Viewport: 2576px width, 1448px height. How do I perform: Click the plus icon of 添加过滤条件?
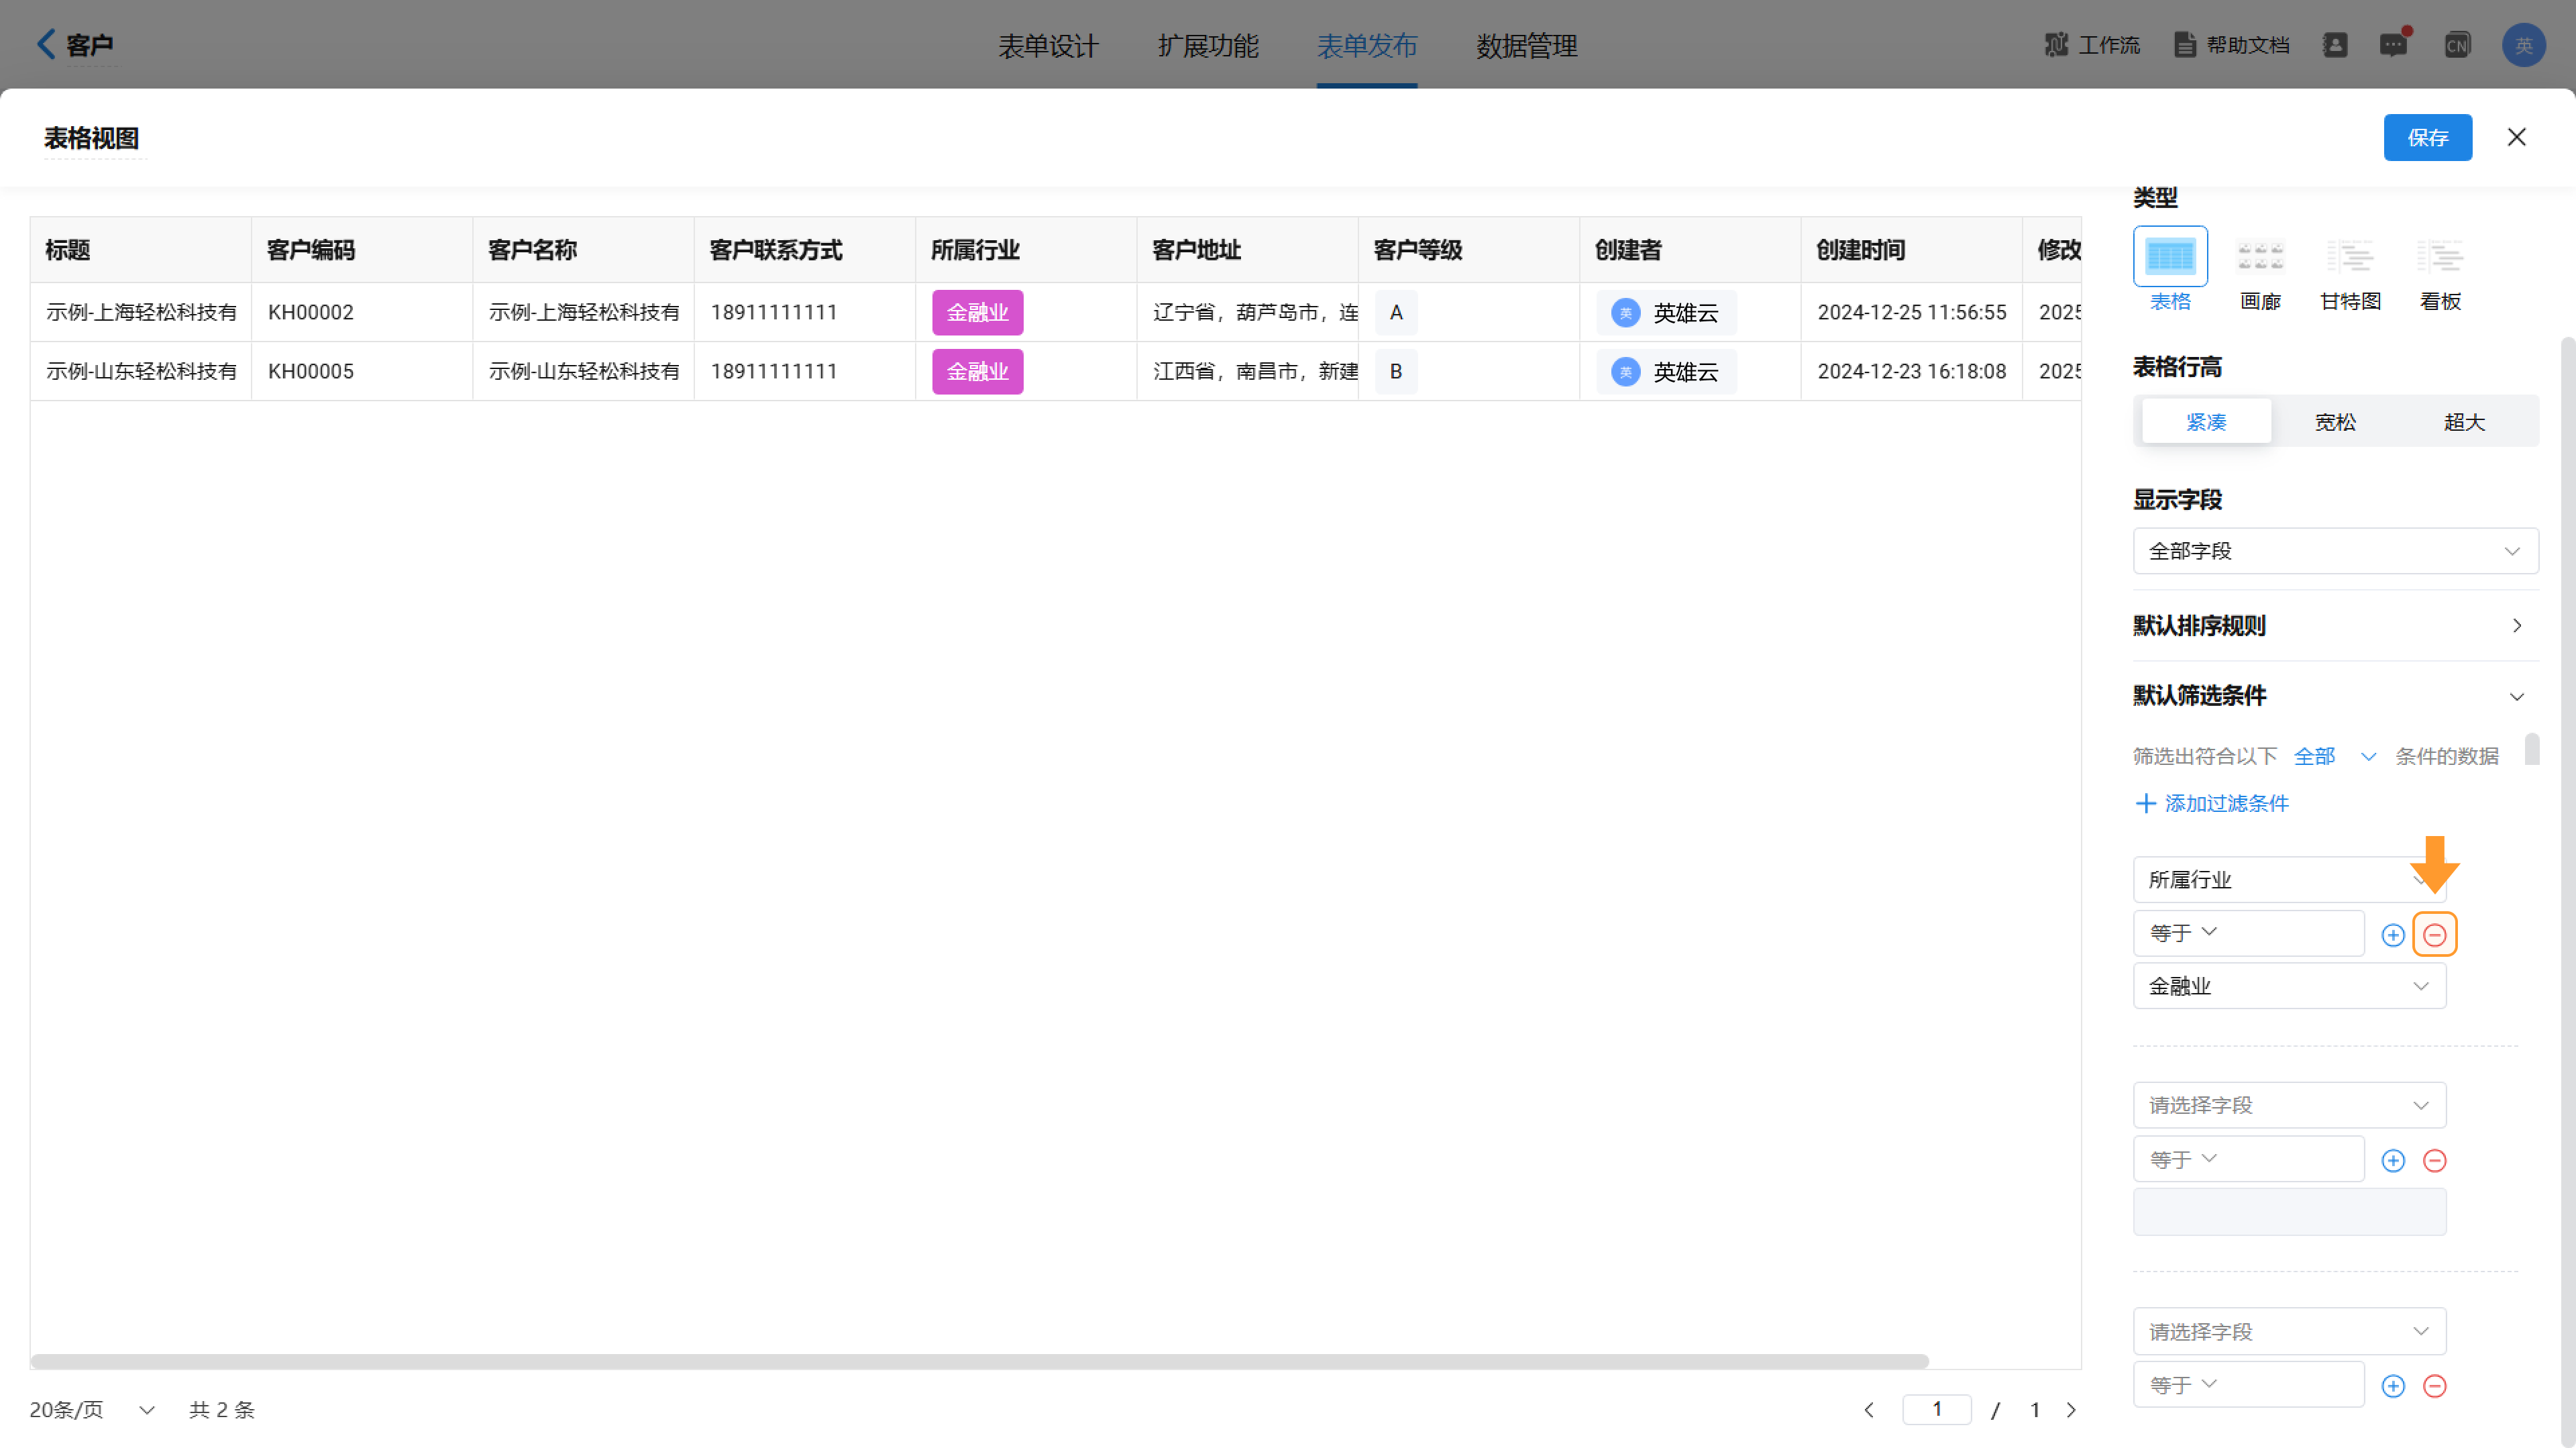[x=2145, y=803]
